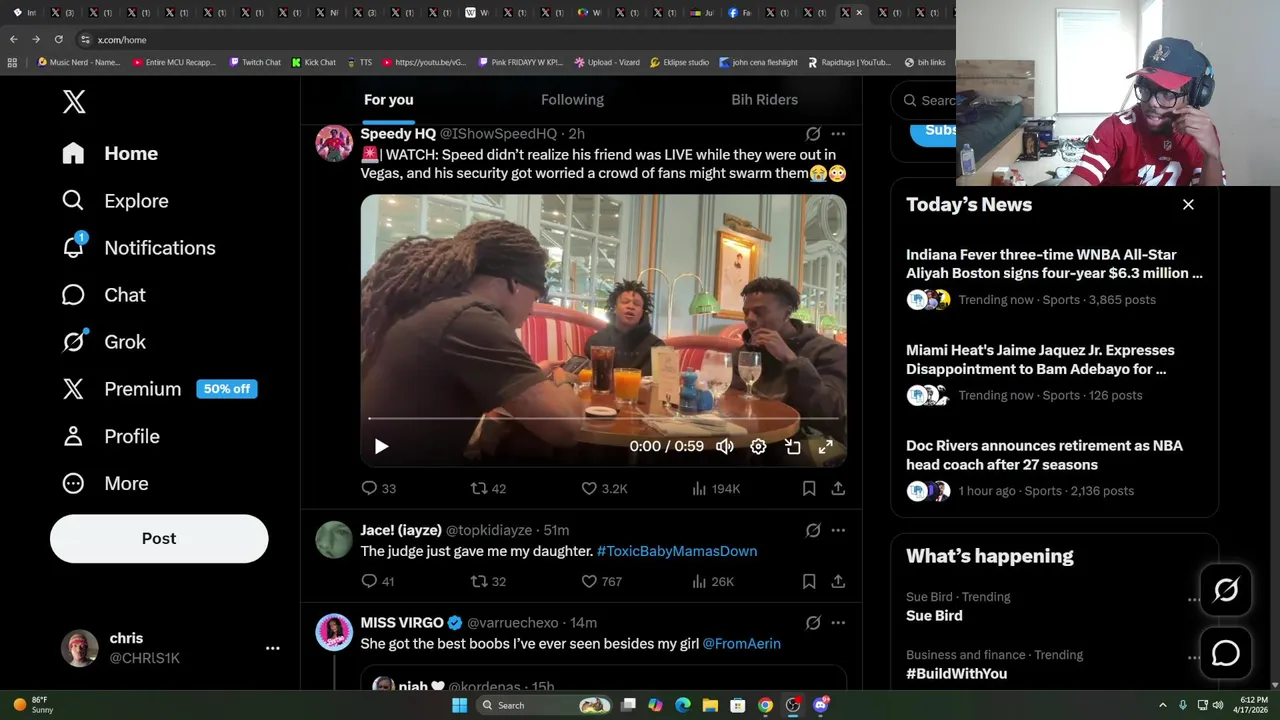Open File Explorer from the taskbar
This screenshot has width=1280, height=720.
pos(710,705)
